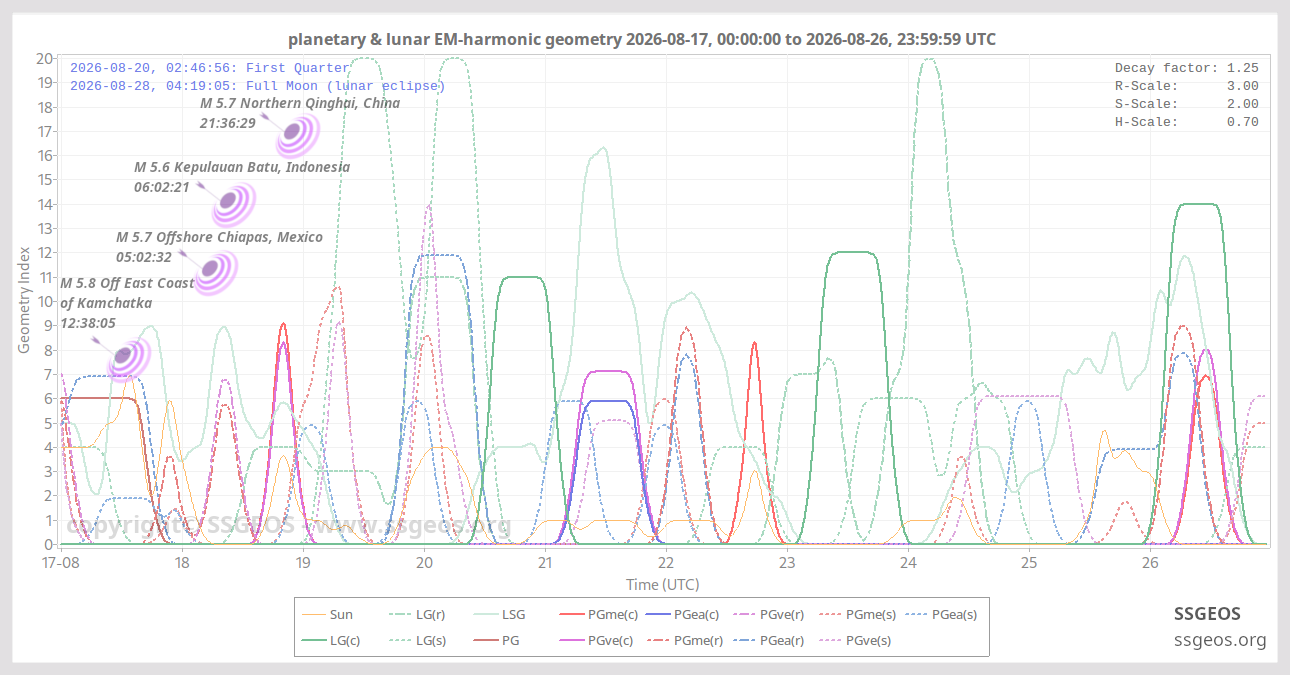
Task: Click the 12:38:05 Kamchatka time label
Action: pyautogui.click(x=88, y=323)
